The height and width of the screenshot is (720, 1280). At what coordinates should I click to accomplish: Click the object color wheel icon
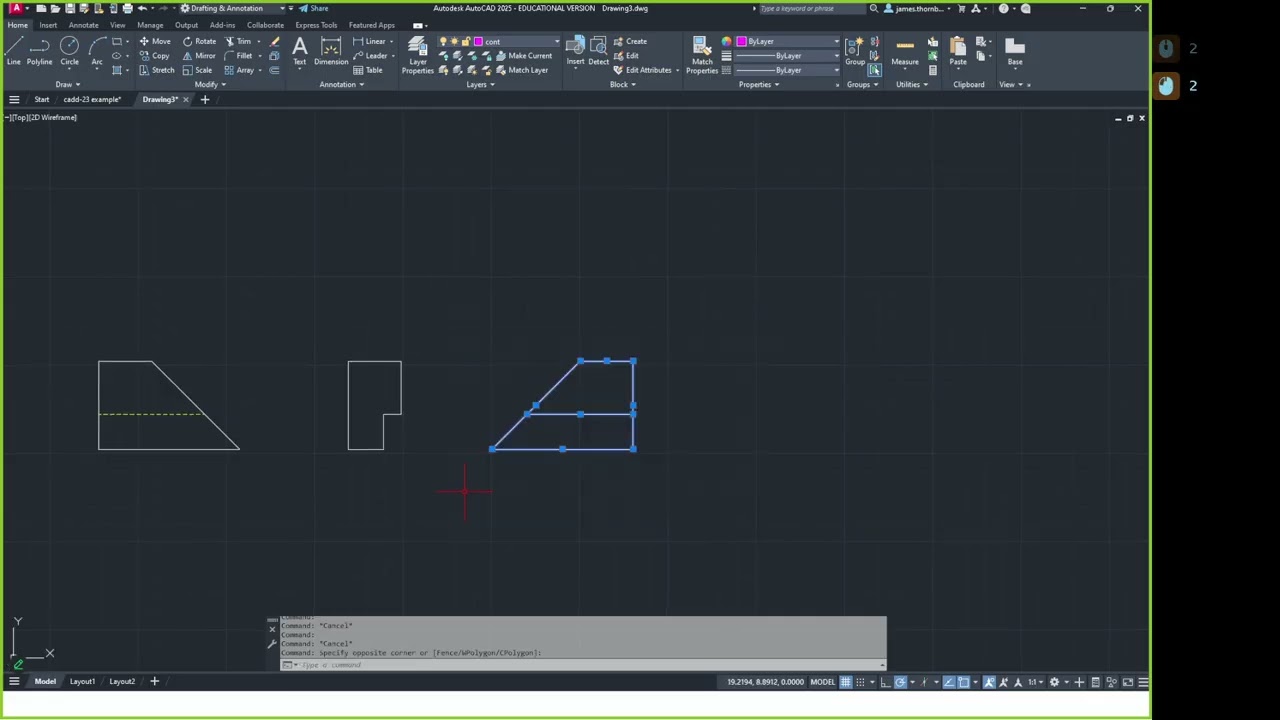[x=727, y=42]
